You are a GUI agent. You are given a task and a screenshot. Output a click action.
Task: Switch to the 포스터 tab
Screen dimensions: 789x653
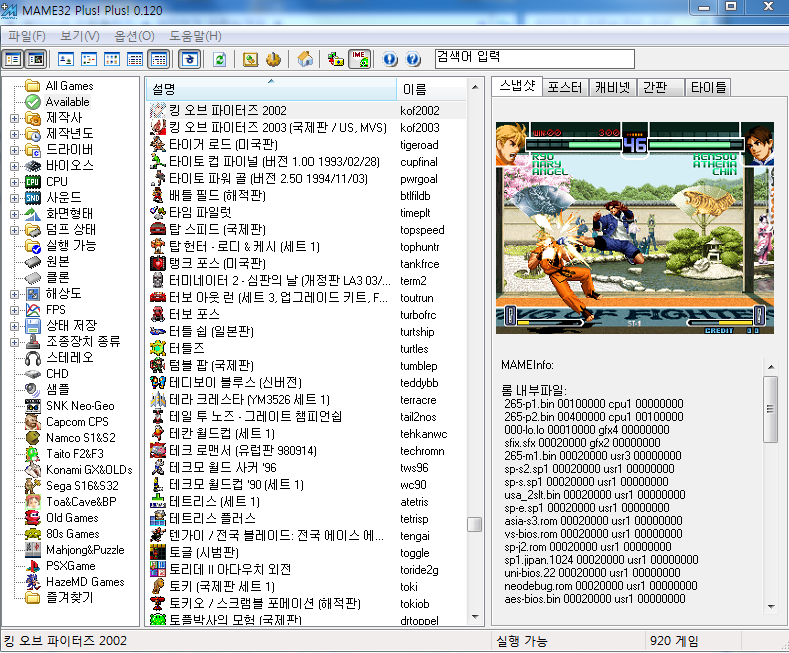point(565,88)
